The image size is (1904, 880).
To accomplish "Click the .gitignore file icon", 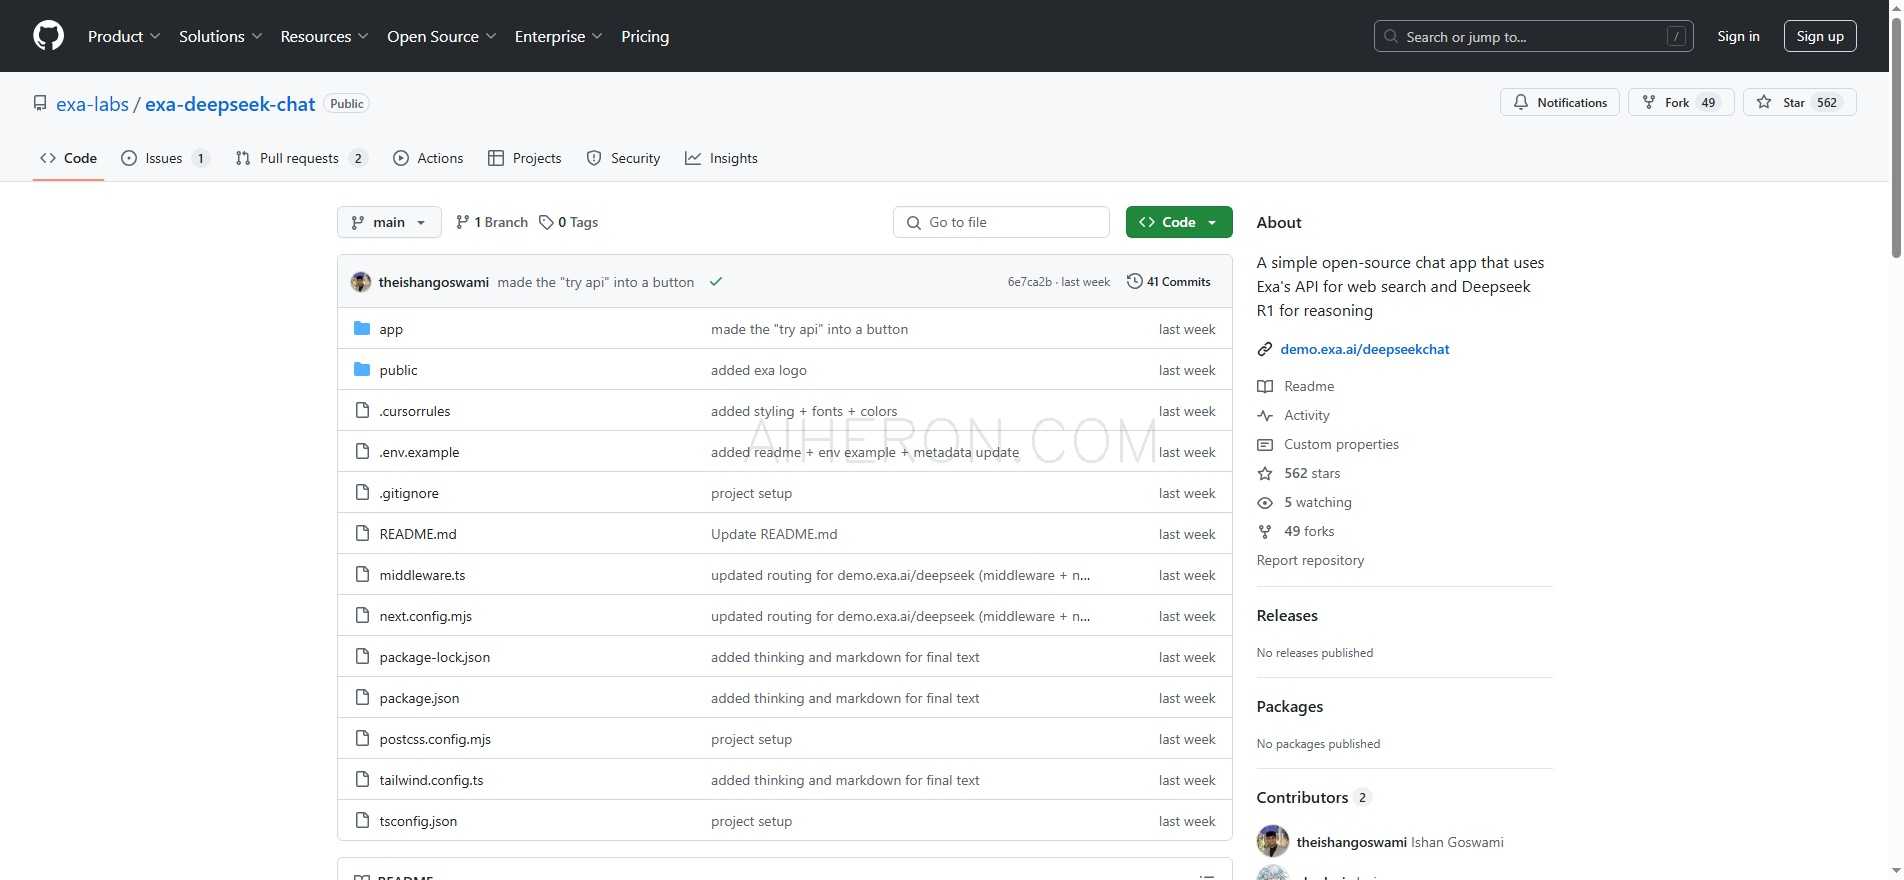I will click(x=362, y=493).
